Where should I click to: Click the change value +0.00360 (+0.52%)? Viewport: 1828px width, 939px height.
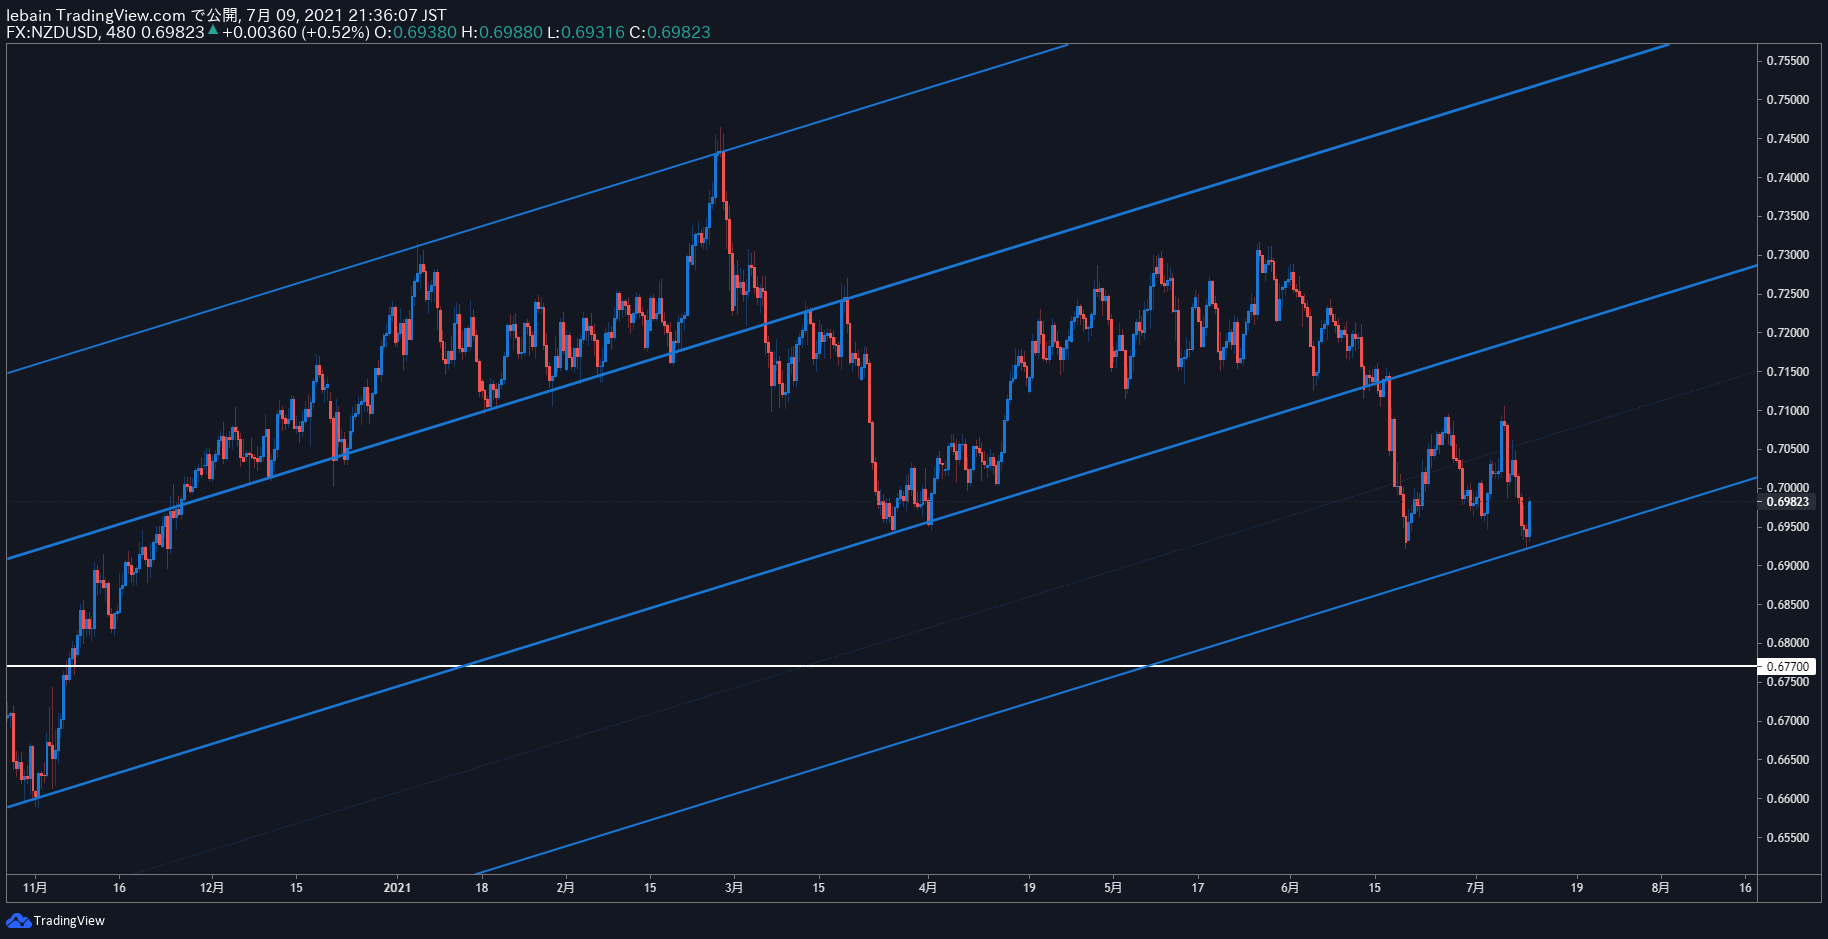[295, 32]
